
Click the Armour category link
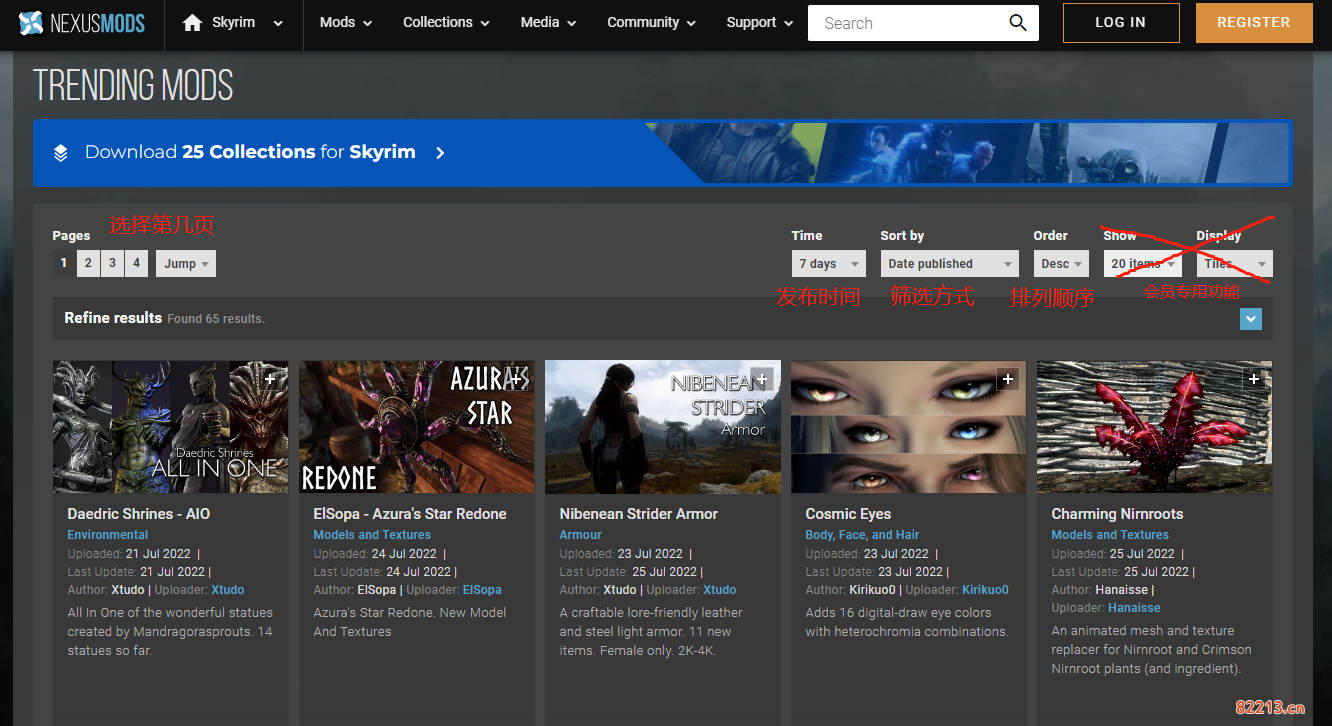[x=581, y=535]
